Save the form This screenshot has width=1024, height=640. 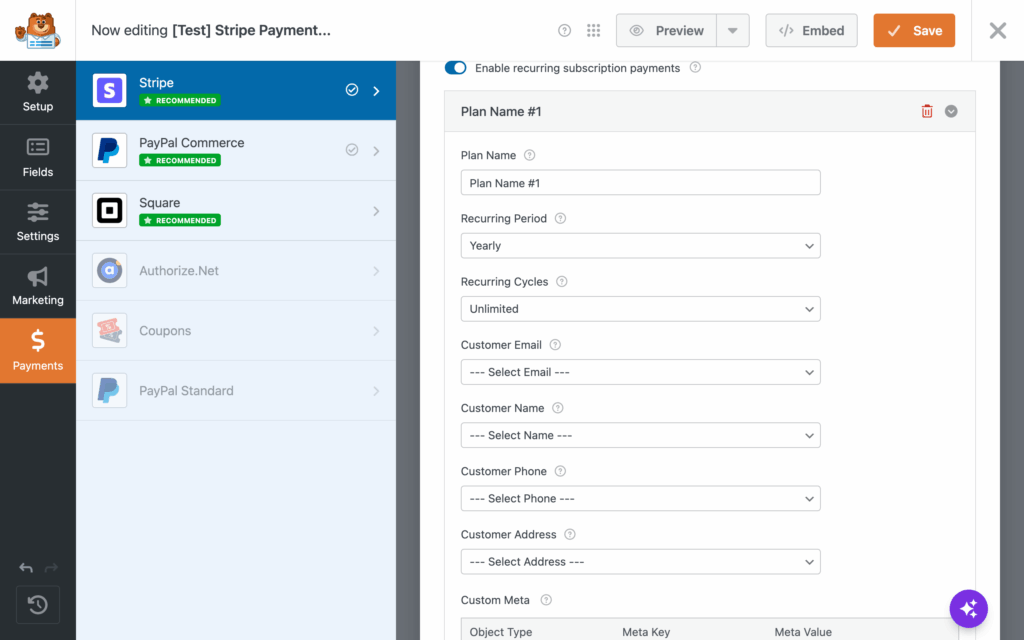click(914, 31)
